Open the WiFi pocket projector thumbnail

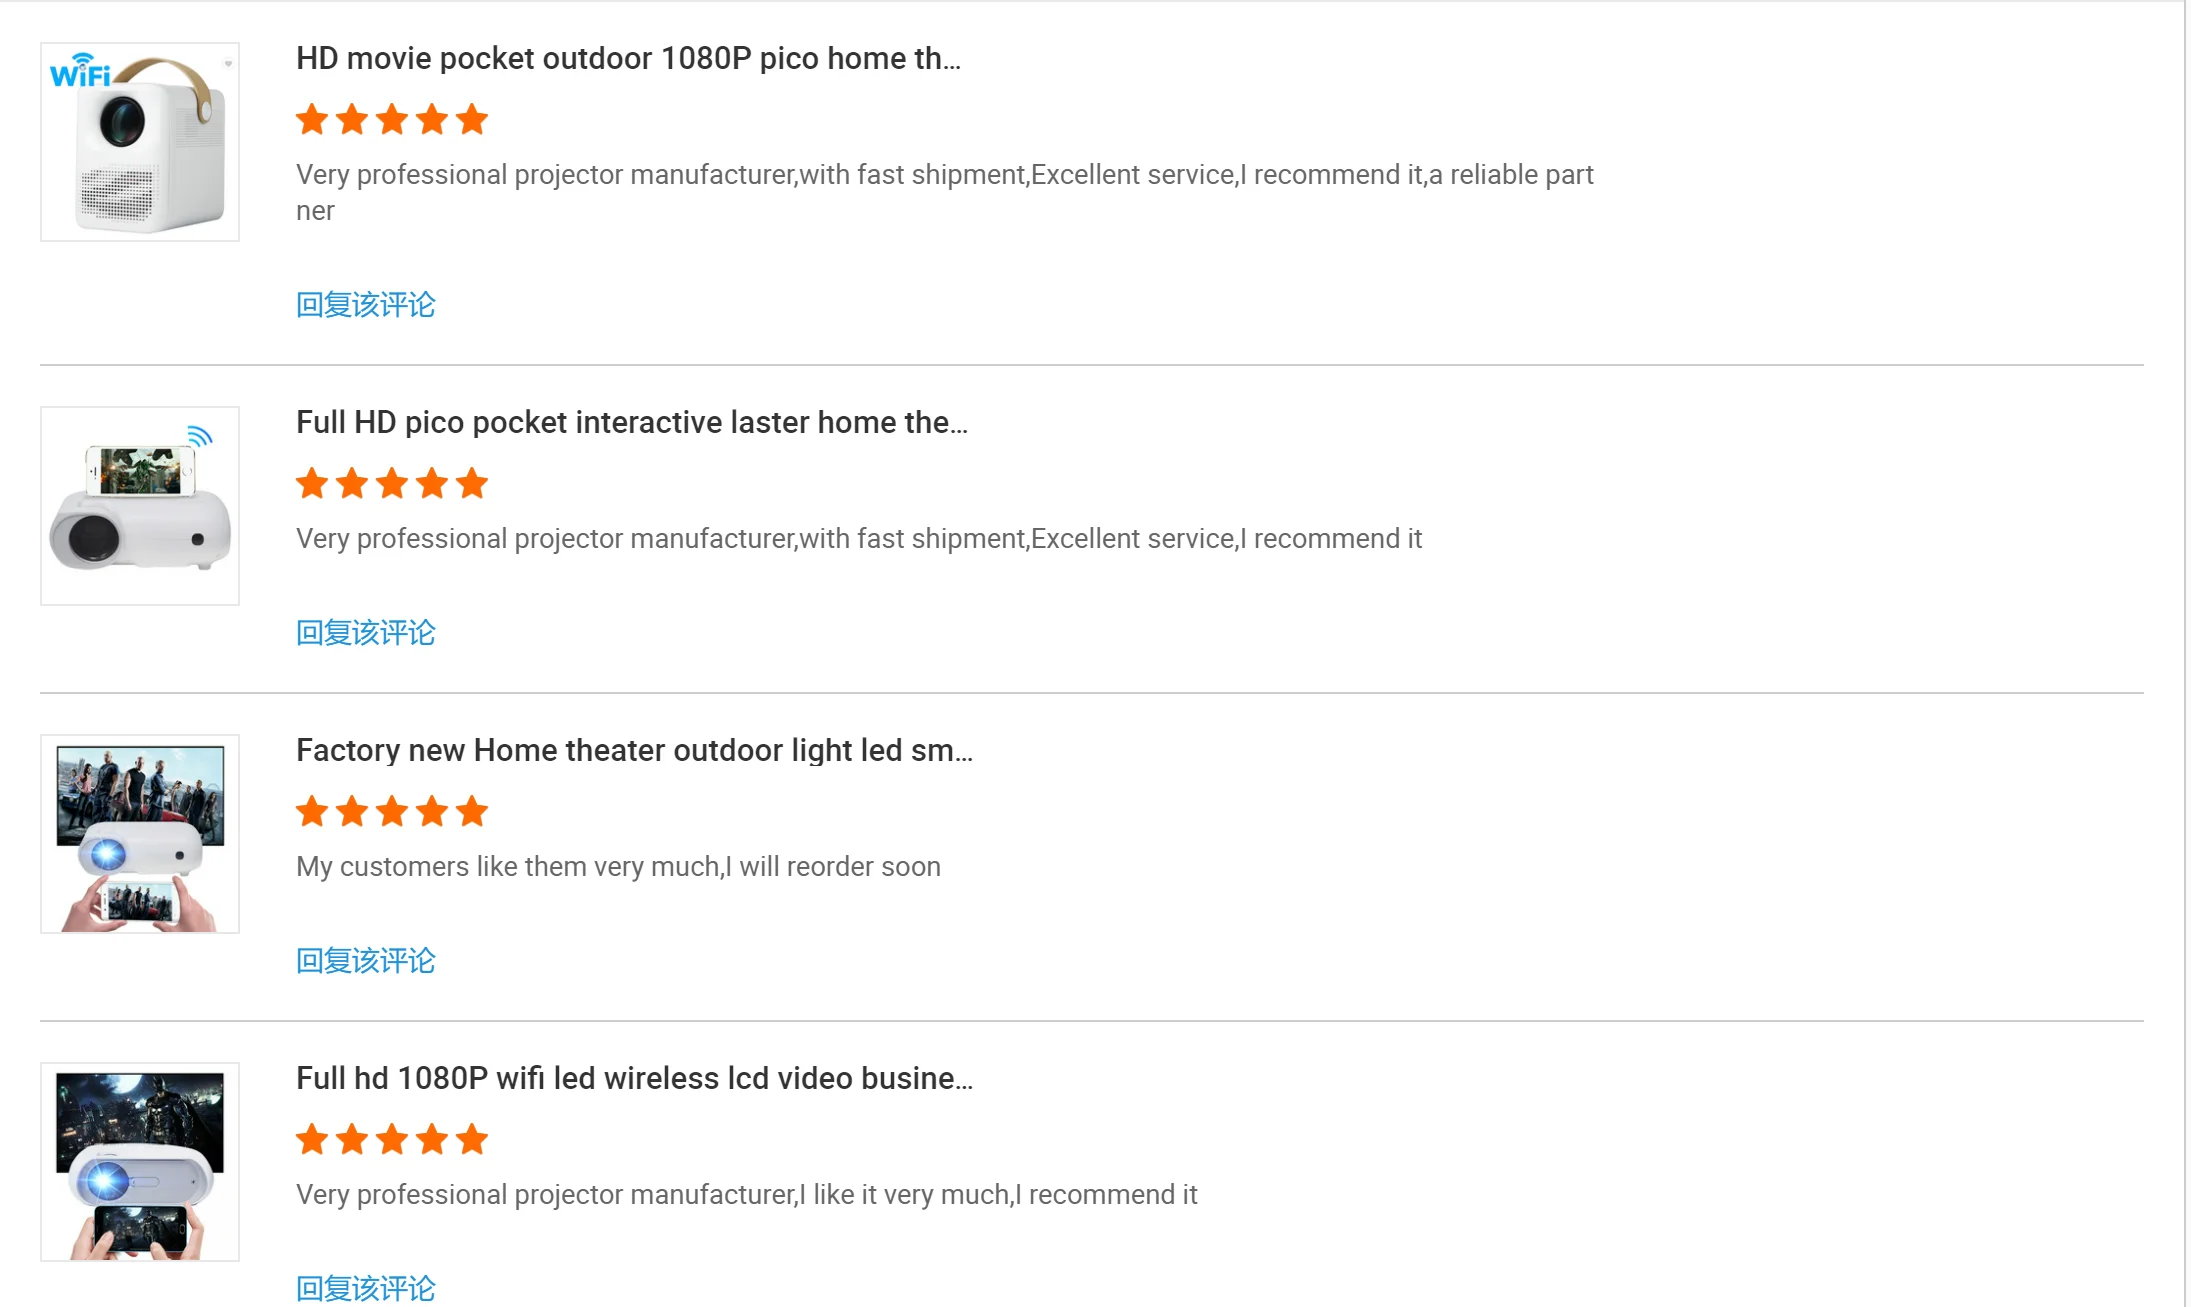point(140,141)
